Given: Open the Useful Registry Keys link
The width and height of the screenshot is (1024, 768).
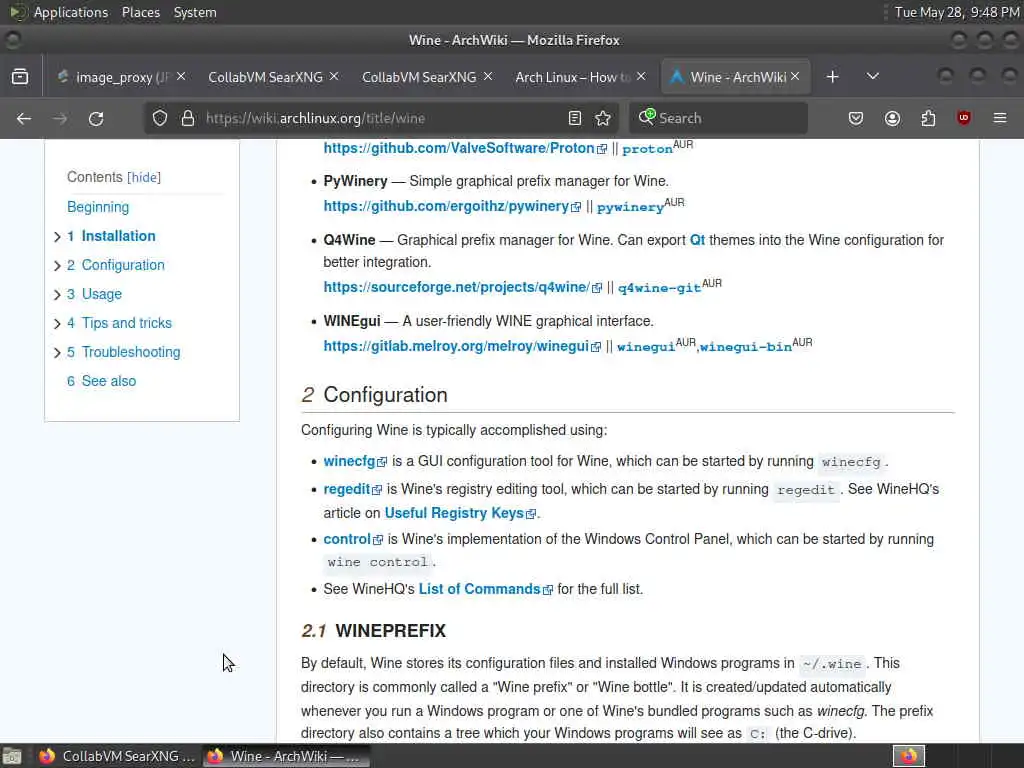Looking at the screenshot, I should point(460,513).
